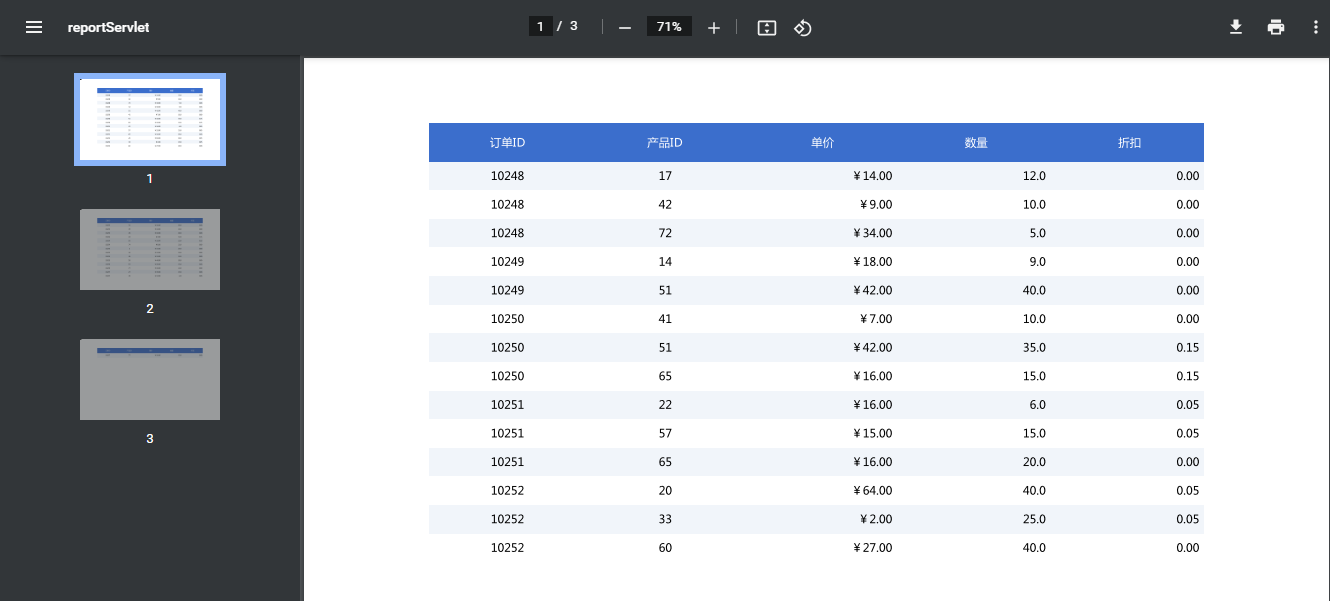Click the 数量 column header

pyautogui.click(x=976, y=143)
